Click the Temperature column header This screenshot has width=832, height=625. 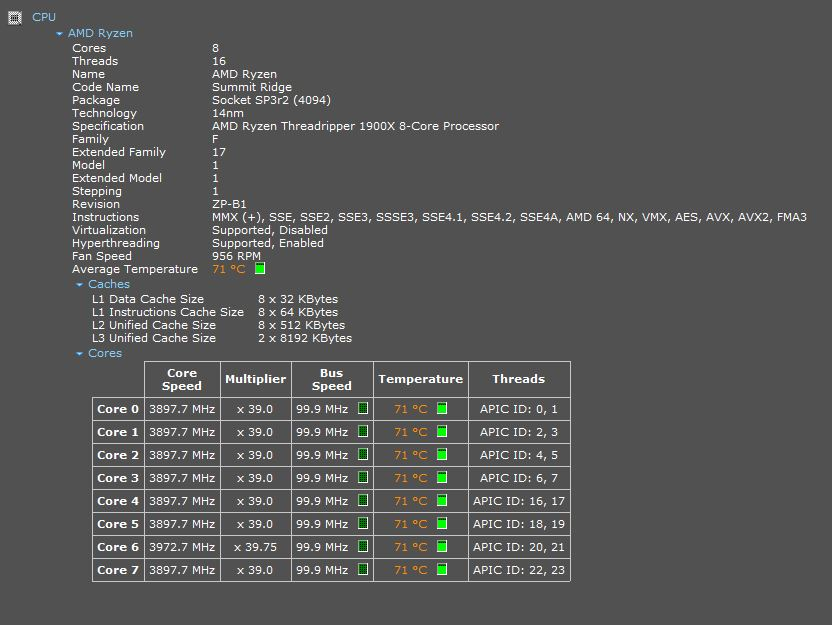[x=421, y=379]
